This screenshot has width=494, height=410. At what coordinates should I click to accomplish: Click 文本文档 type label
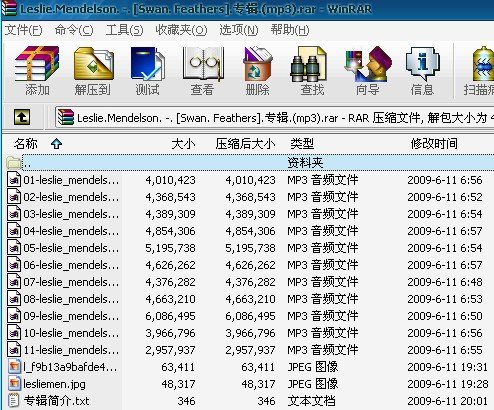311,401
